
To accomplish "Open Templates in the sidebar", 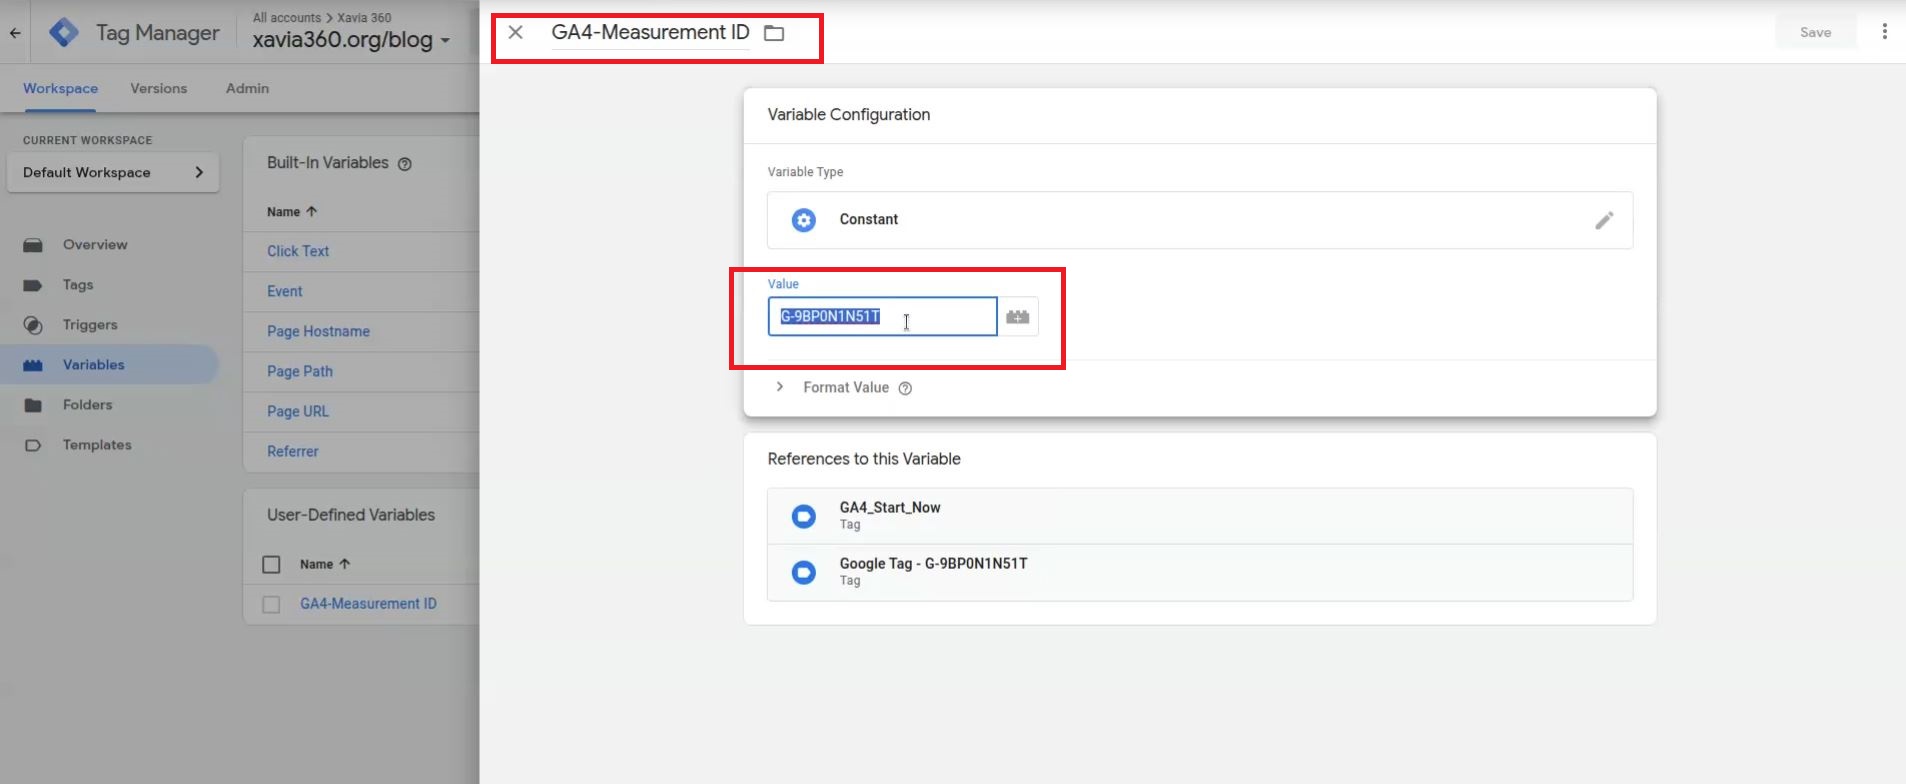I will (x=97, y=444).
